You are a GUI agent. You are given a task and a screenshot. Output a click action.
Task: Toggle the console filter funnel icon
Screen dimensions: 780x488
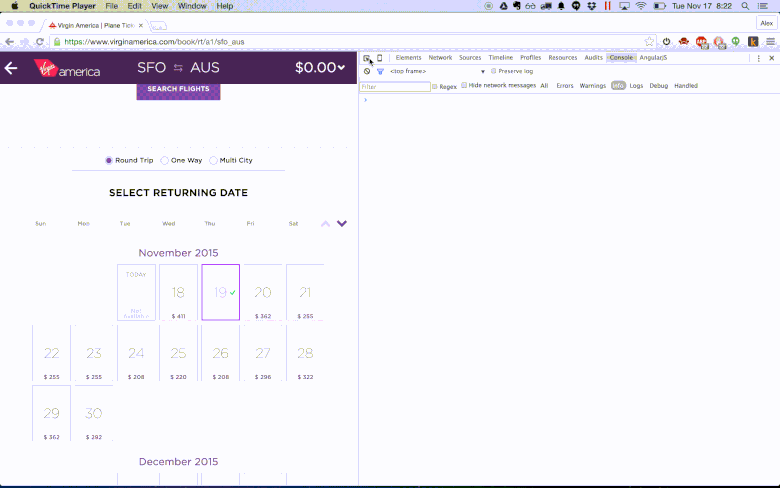point(380,72)
